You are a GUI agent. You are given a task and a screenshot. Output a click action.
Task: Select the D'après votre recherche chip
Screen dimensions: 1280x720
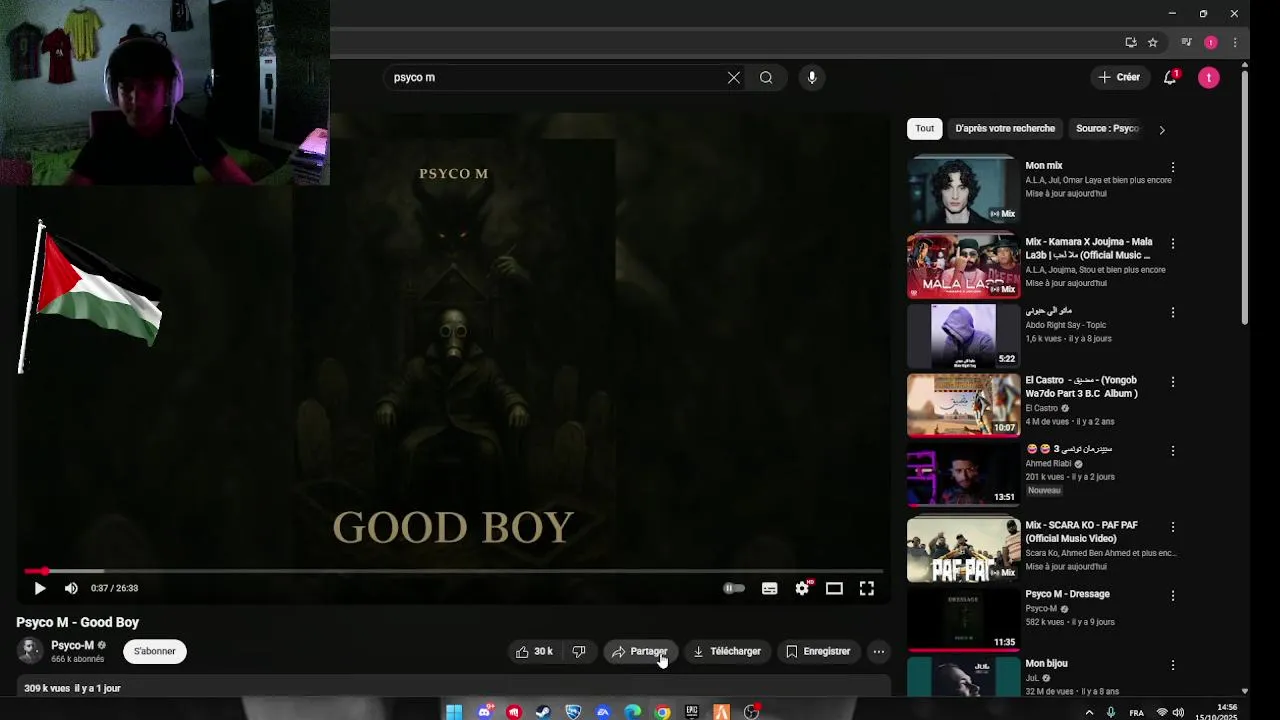[x=1005, y=128]
